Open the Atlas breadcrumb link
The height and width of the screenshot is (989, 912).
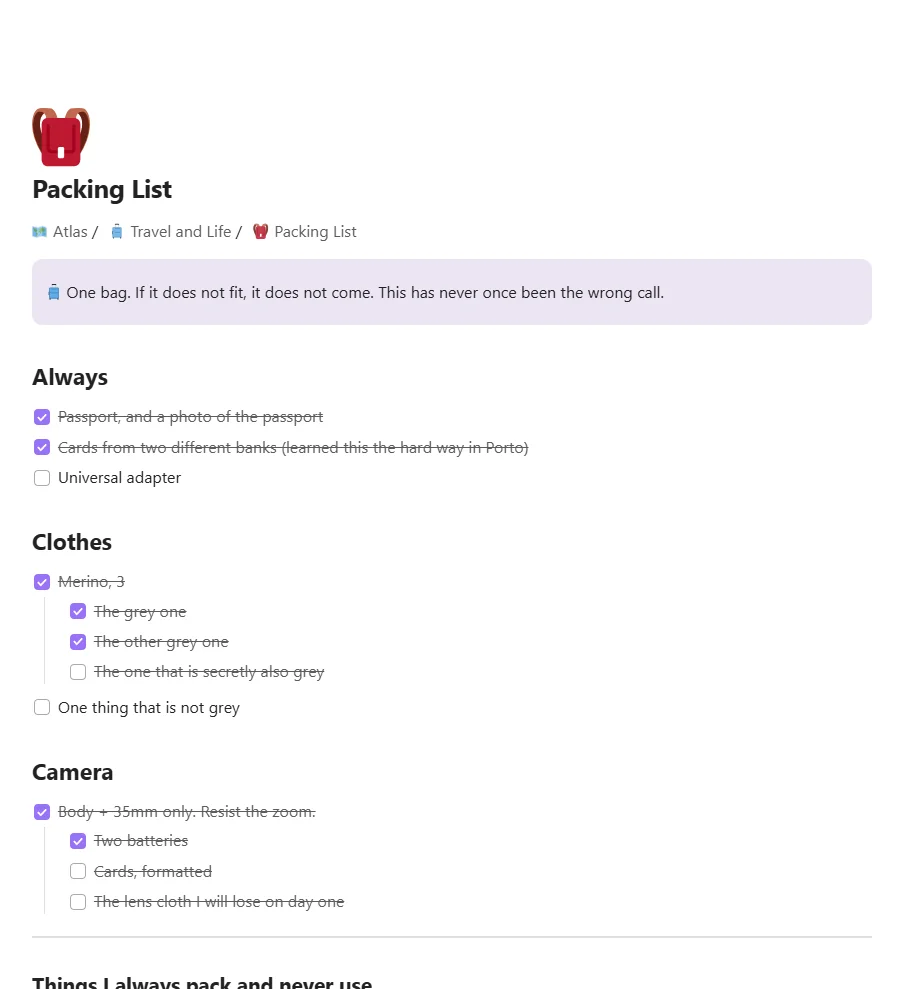point(70,232)
